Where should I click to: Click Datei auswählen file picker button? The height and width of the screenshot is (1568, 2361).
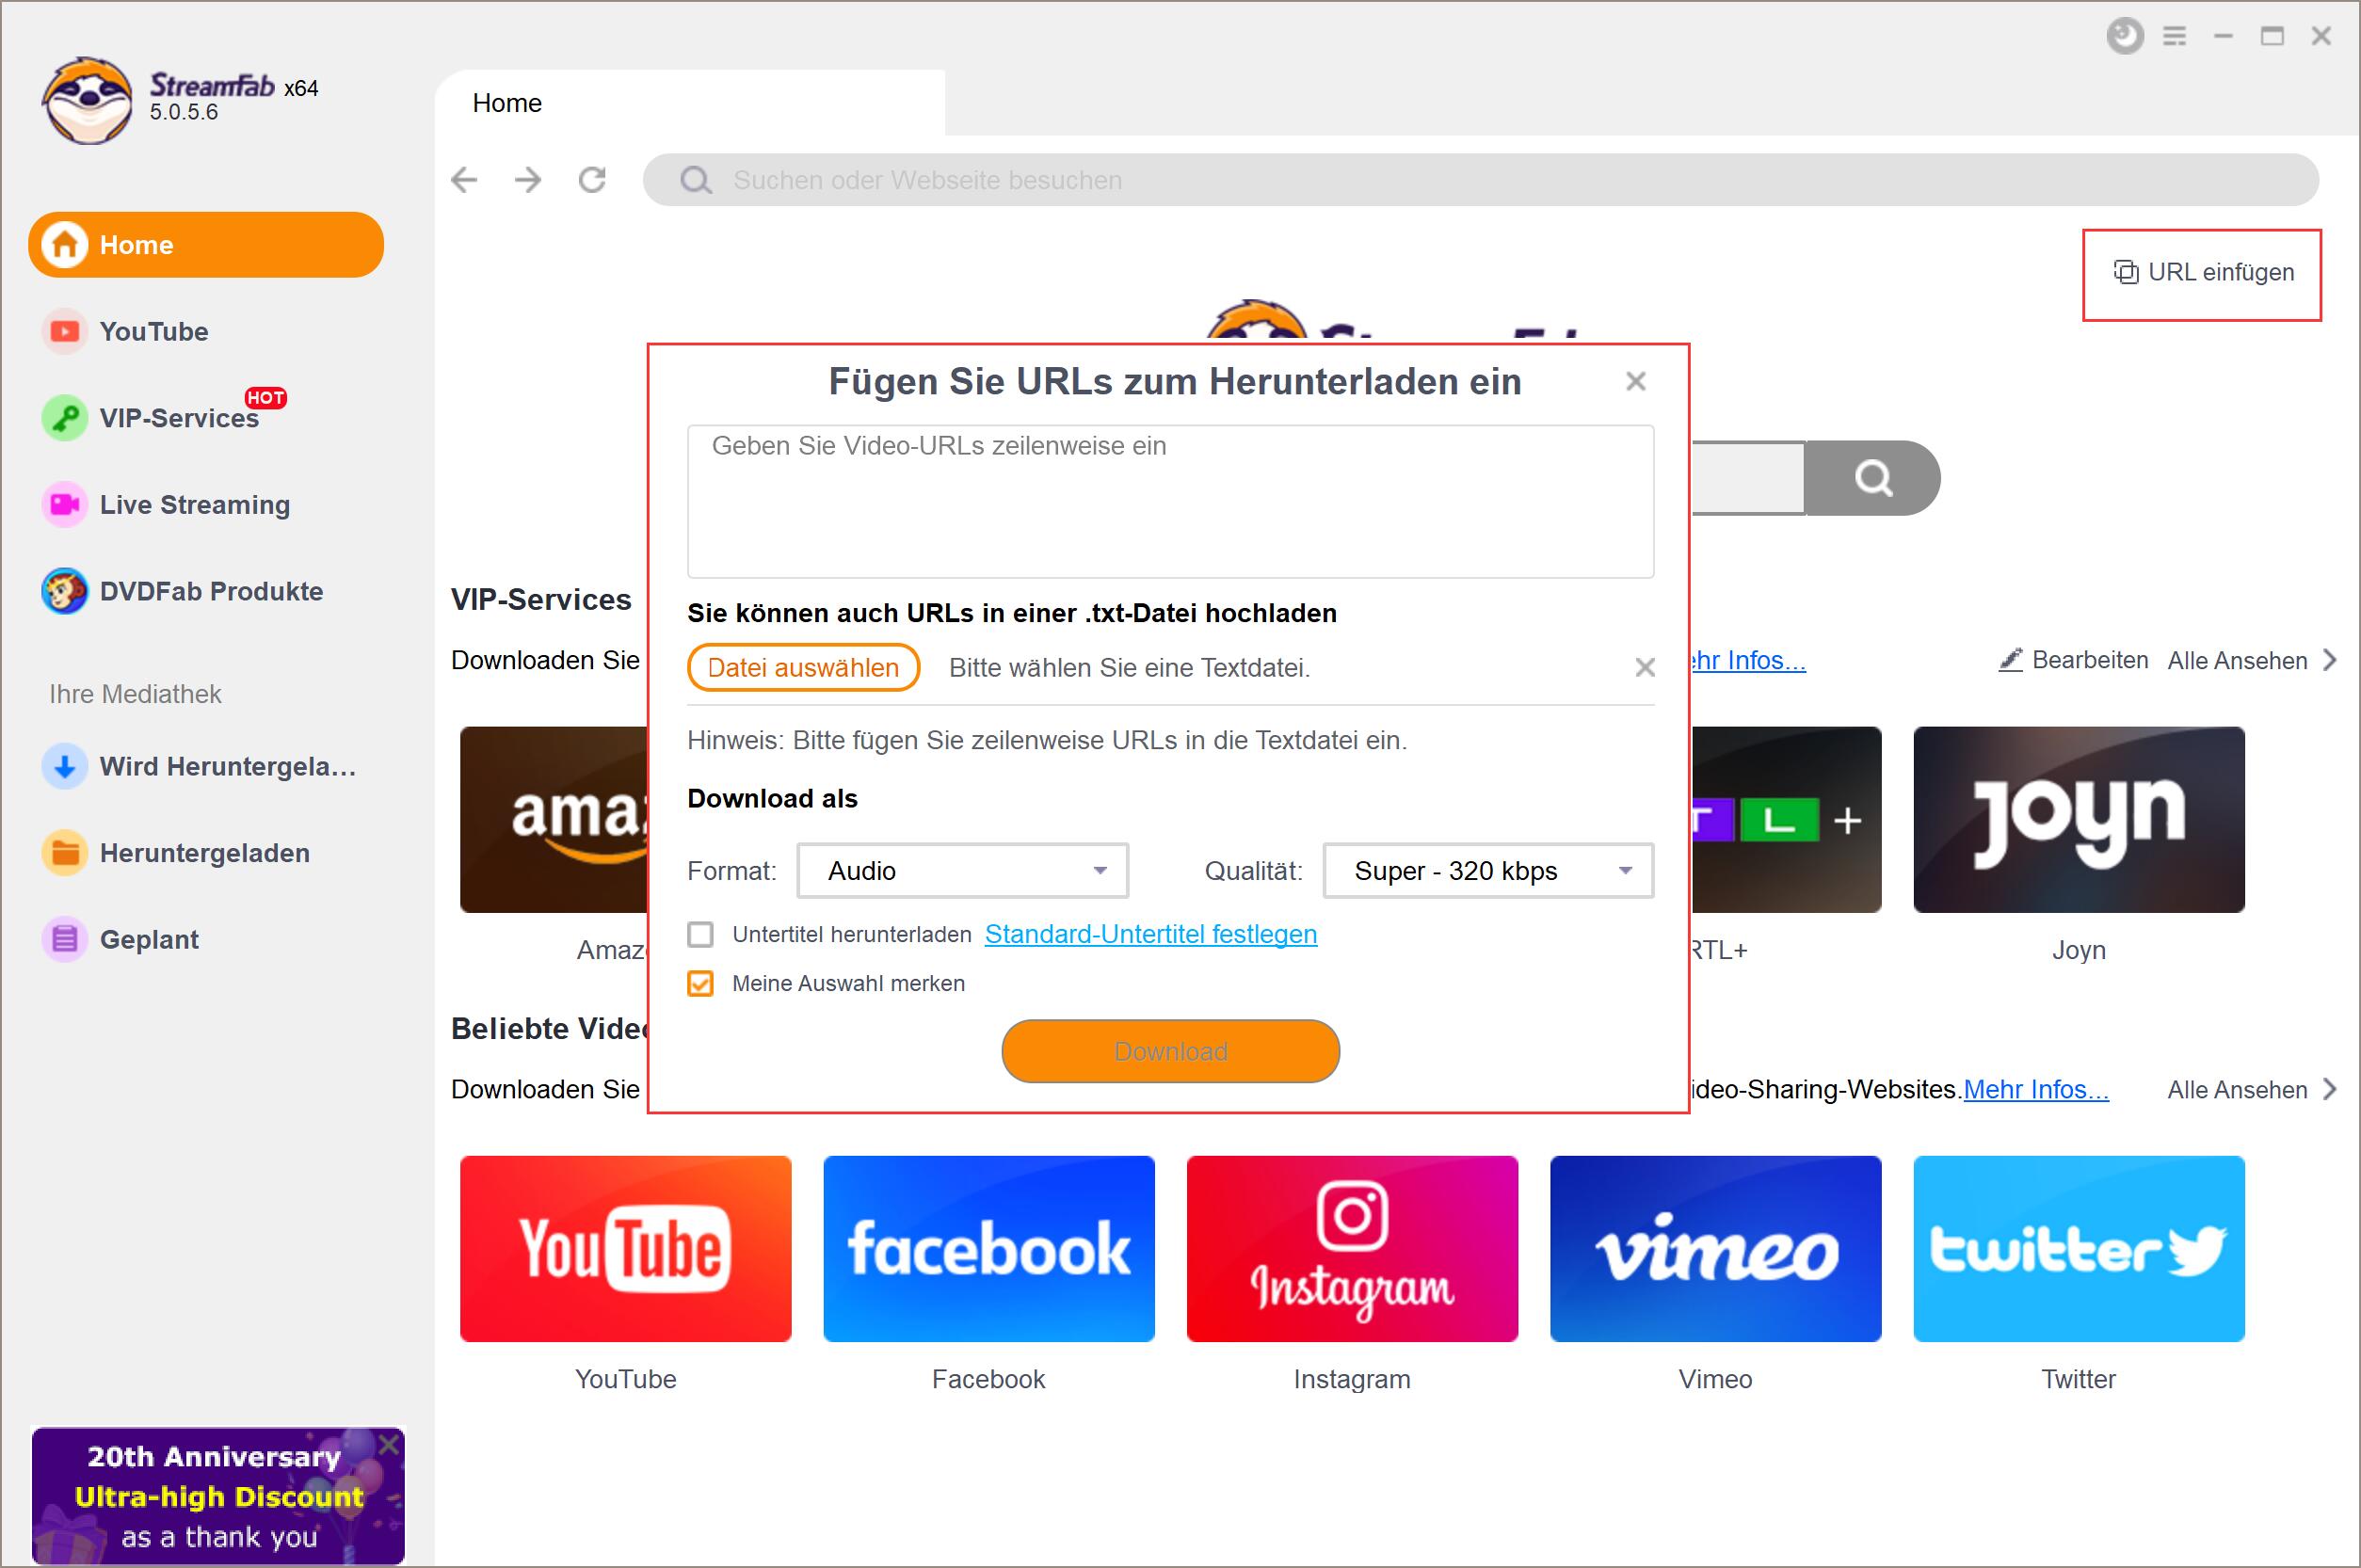[801, 665]
